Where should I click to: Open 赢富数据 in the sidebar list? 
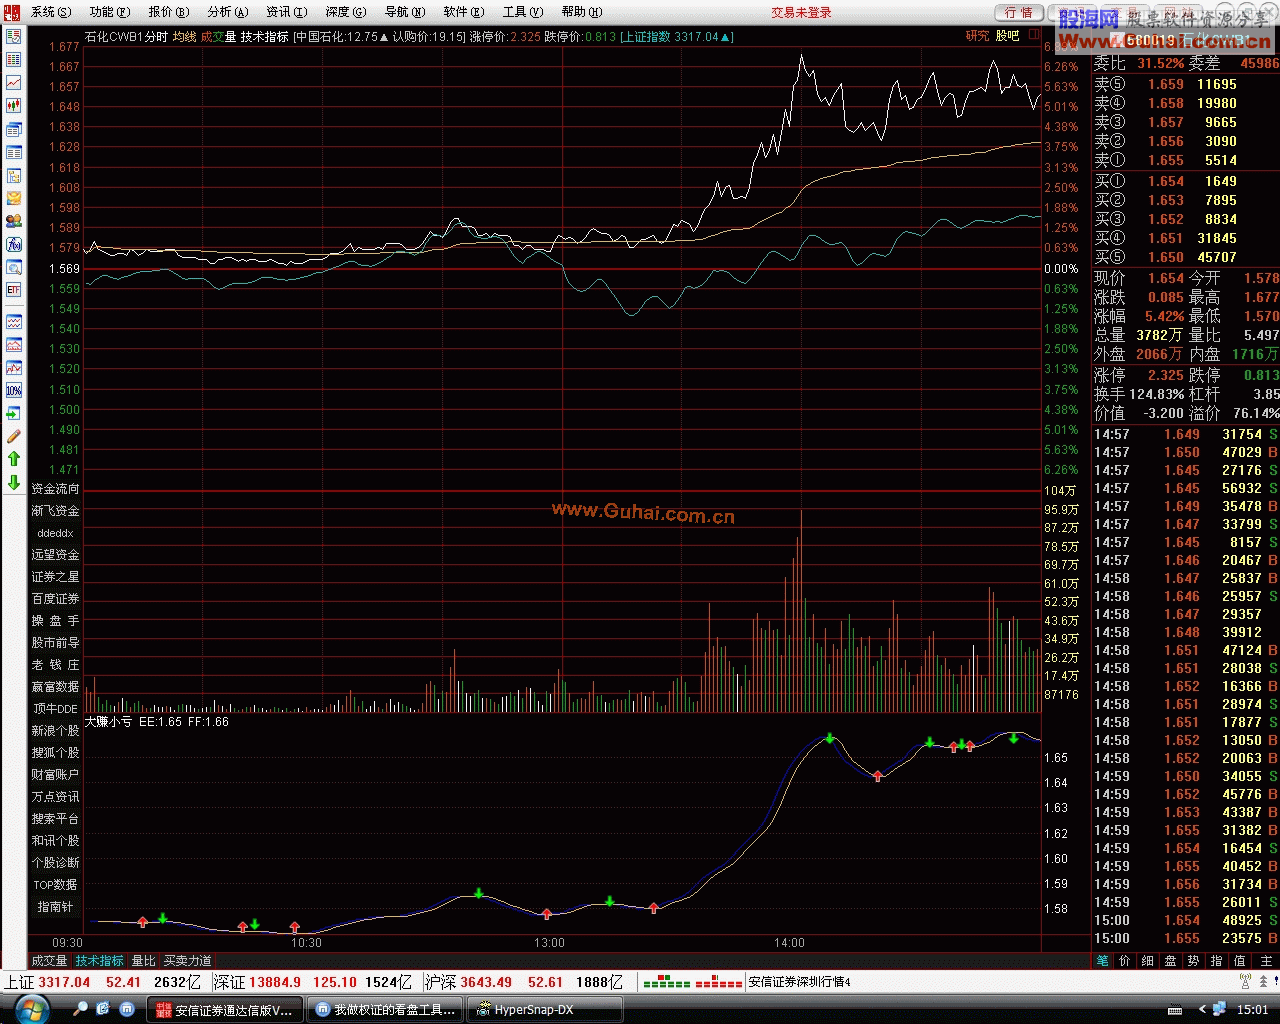55,687
